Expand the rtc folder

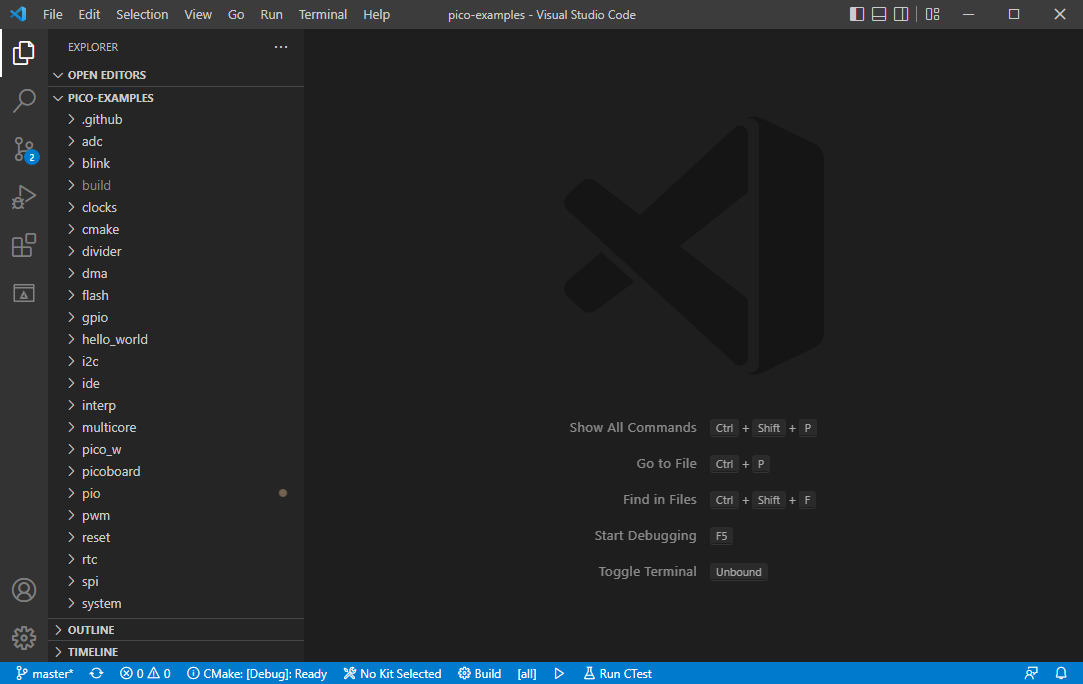176,560
